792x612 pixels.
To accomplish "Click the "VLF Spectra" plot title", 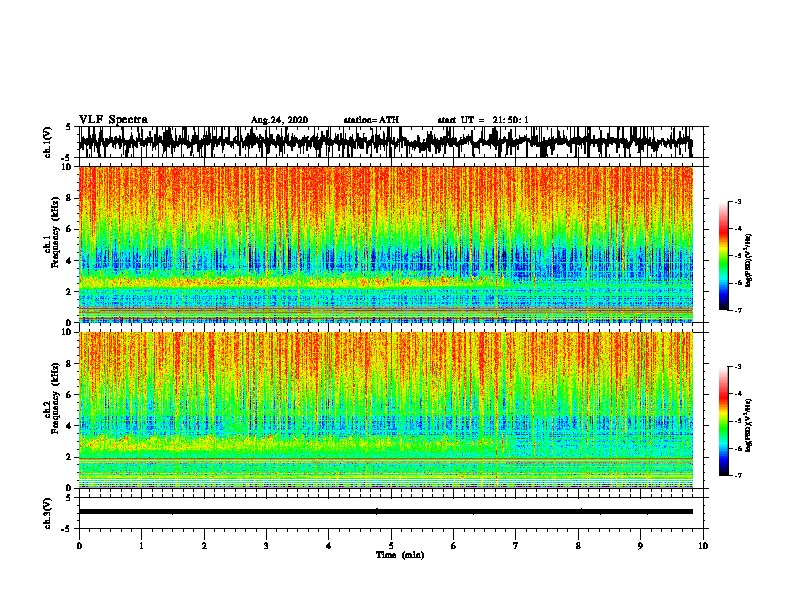I will tap(113, 119).
